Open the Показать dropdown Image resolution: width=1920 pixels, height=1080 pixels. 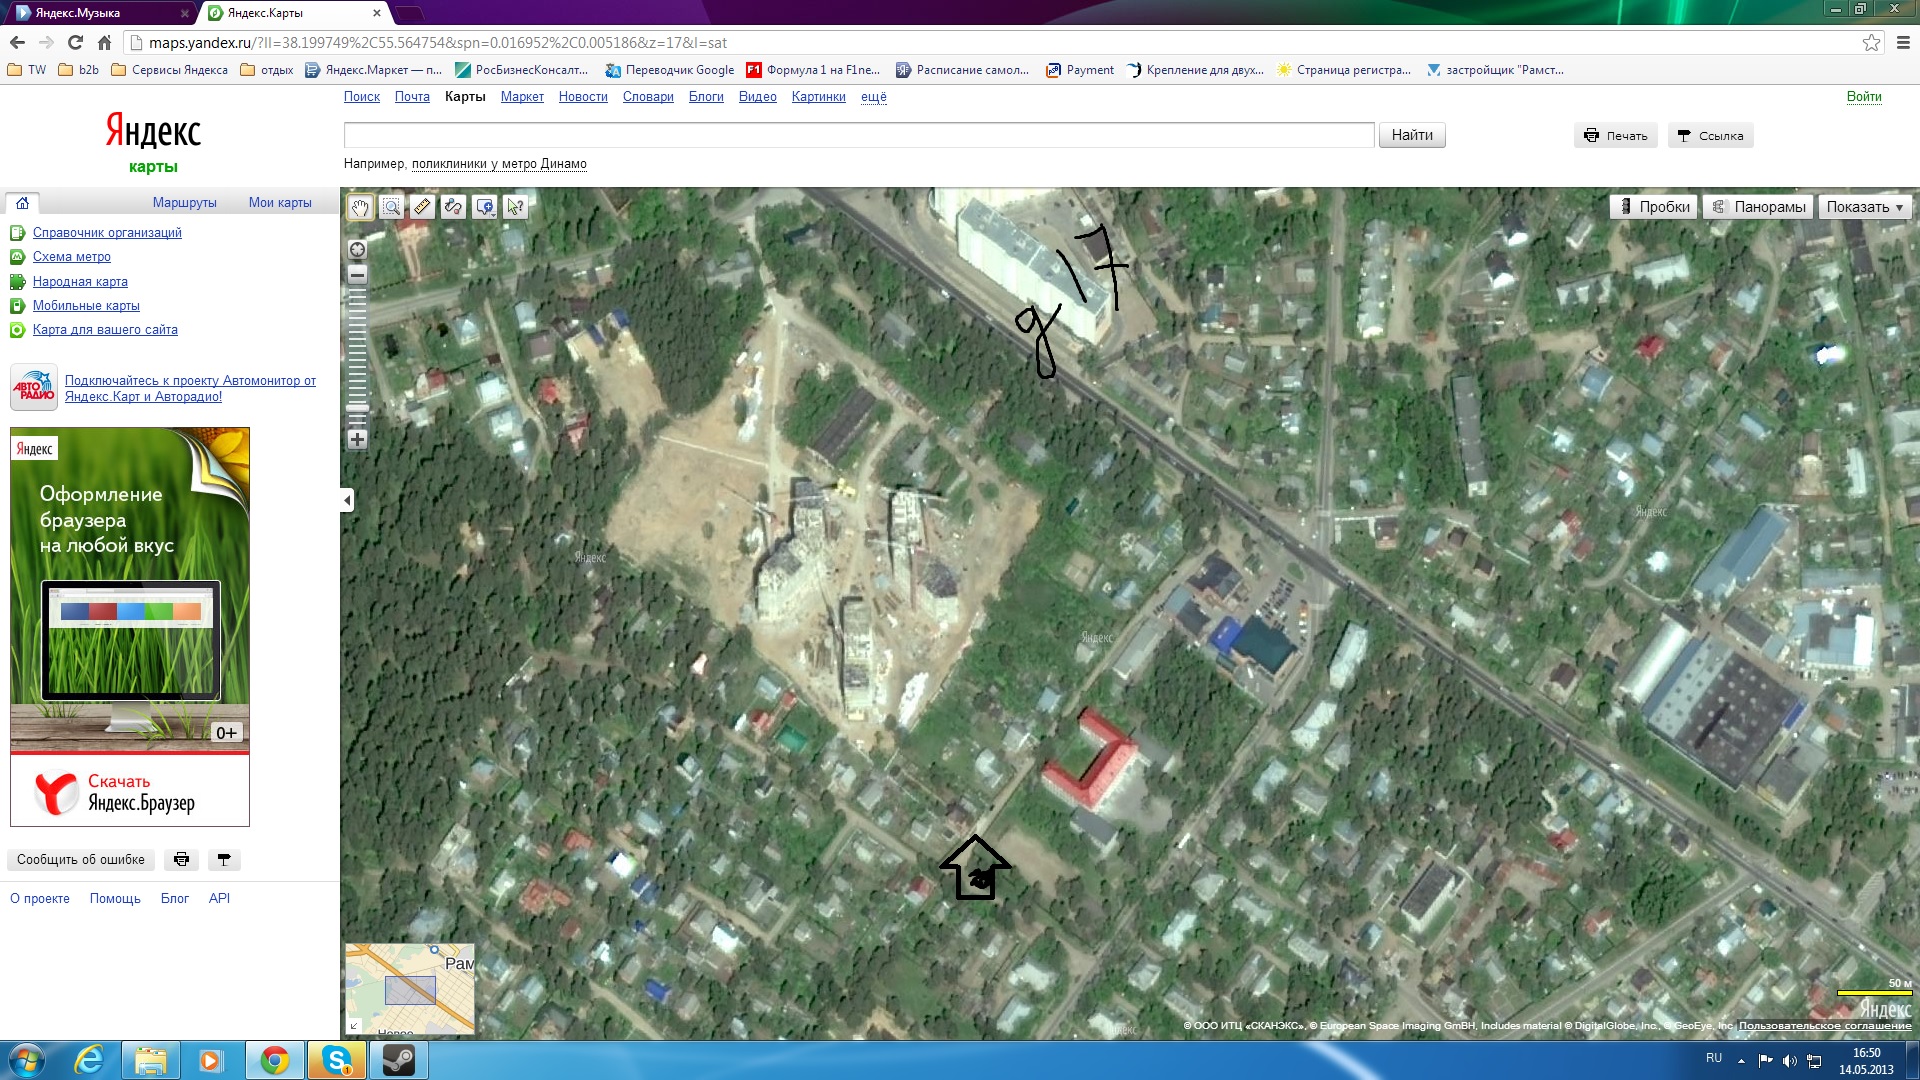click(x=1865, y=207)
